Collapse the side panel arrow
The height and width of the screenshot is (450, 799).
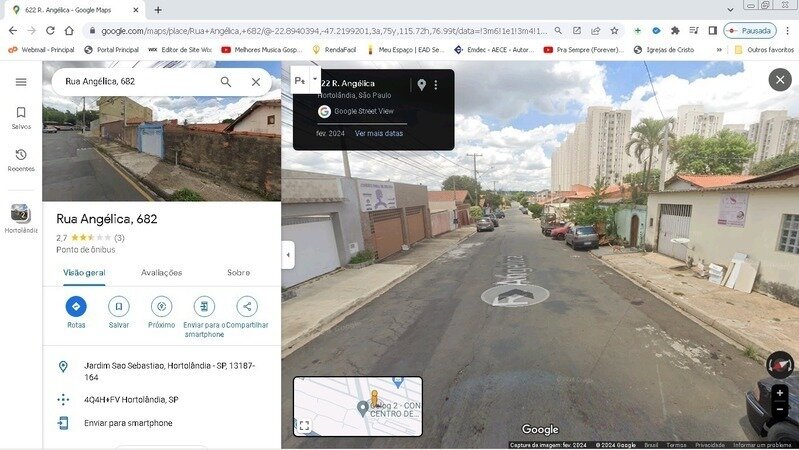point(288,255)
